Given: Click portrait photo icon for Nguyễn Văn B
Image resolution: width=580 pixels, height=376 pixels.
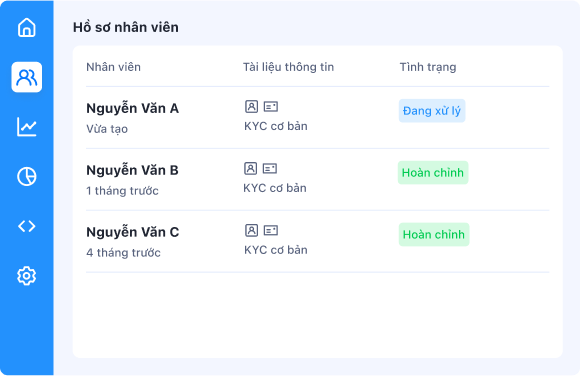Looking at the screenshot, I should pyautogui.click(x=250, y=168).
